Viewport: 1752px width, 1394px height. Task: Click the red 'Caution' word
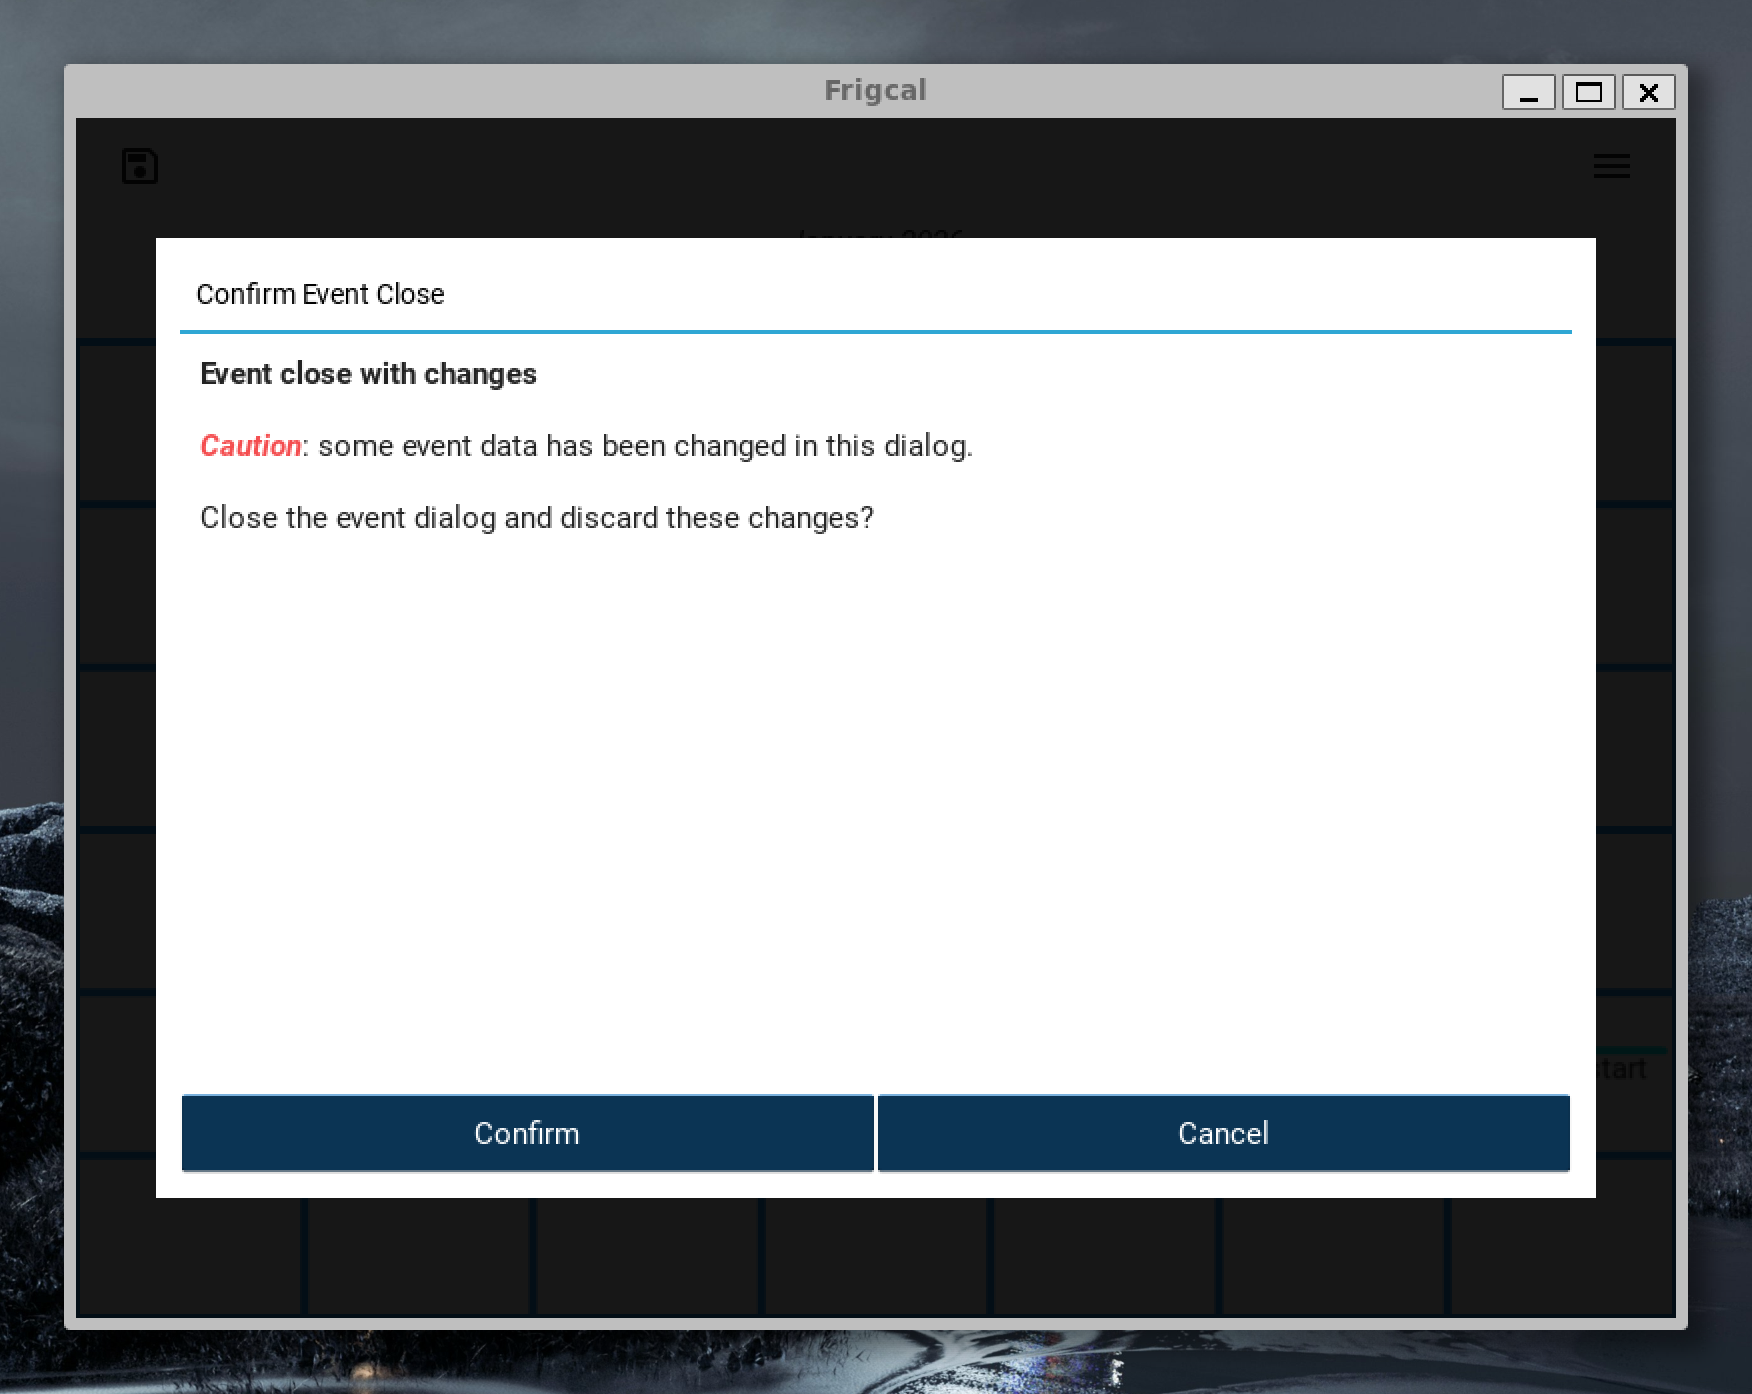251,445
